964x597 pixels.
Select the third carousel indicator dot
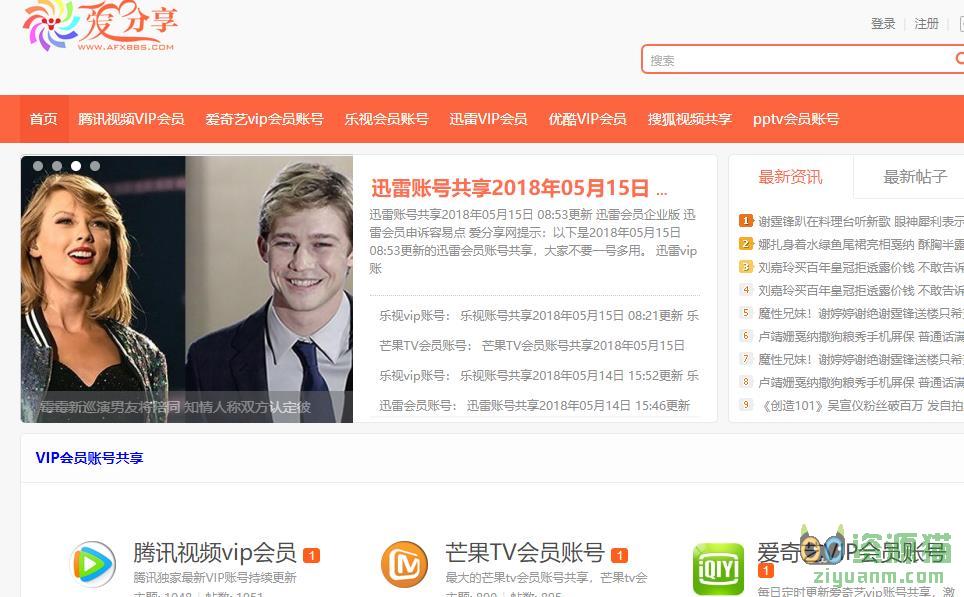tap(76, 165)
